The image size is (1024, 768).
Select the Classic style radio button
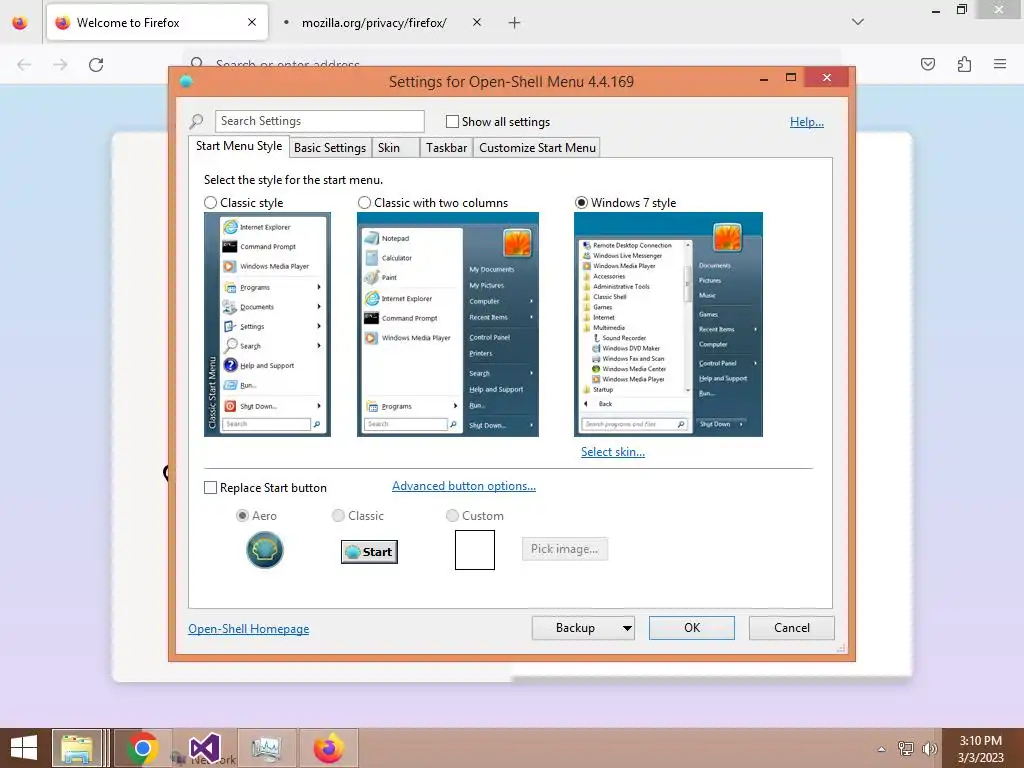[x=210, y=202]
